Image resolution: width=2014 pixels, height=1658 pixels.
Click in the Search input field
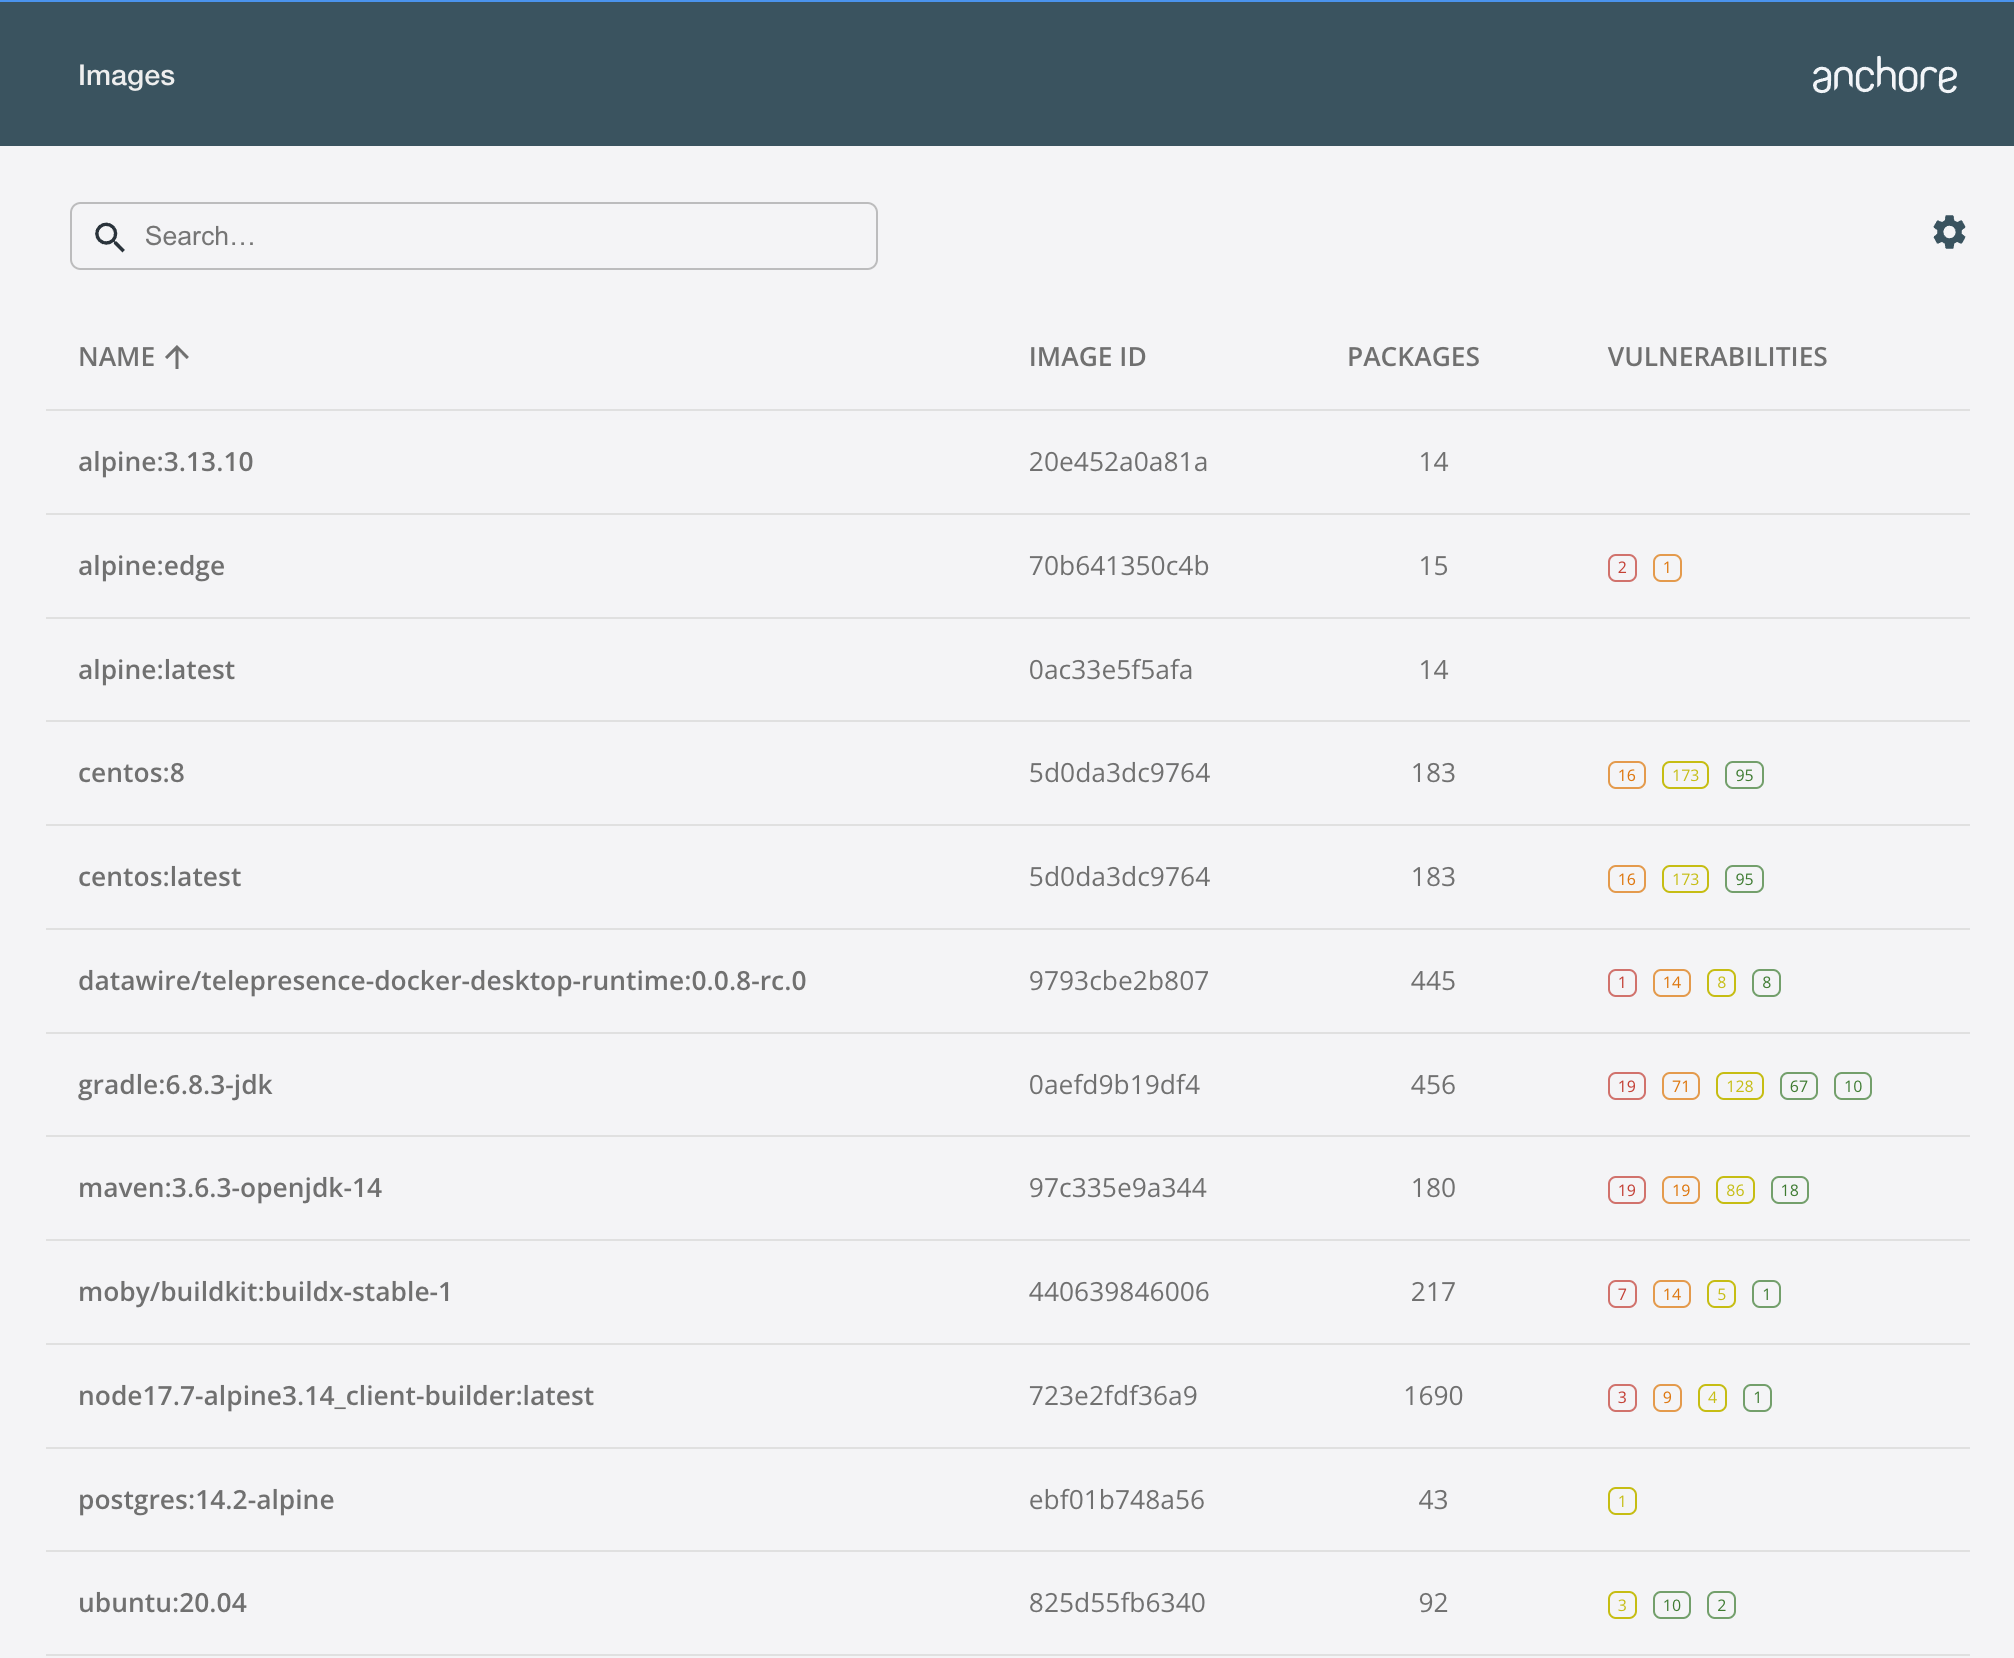500,237
